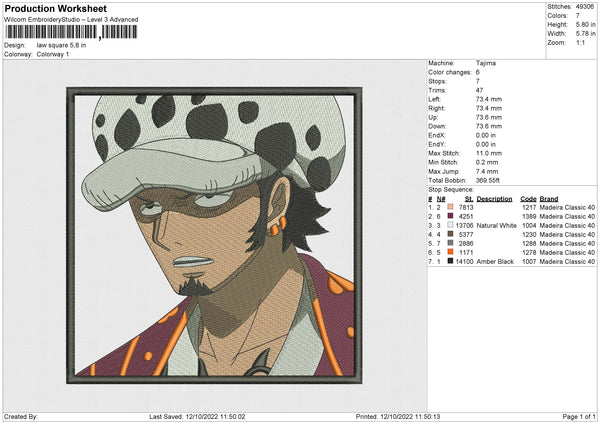Click the 'Color changes:' label
This screenshot has width=600, height=424.
click(450, 72)
